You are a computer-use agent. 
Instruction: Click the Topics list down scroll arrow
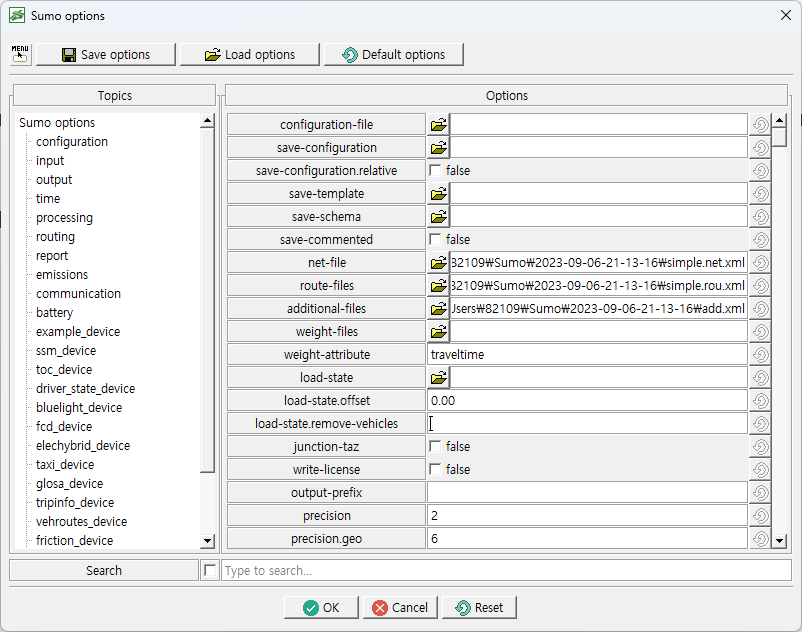click(x=207, y=540)
